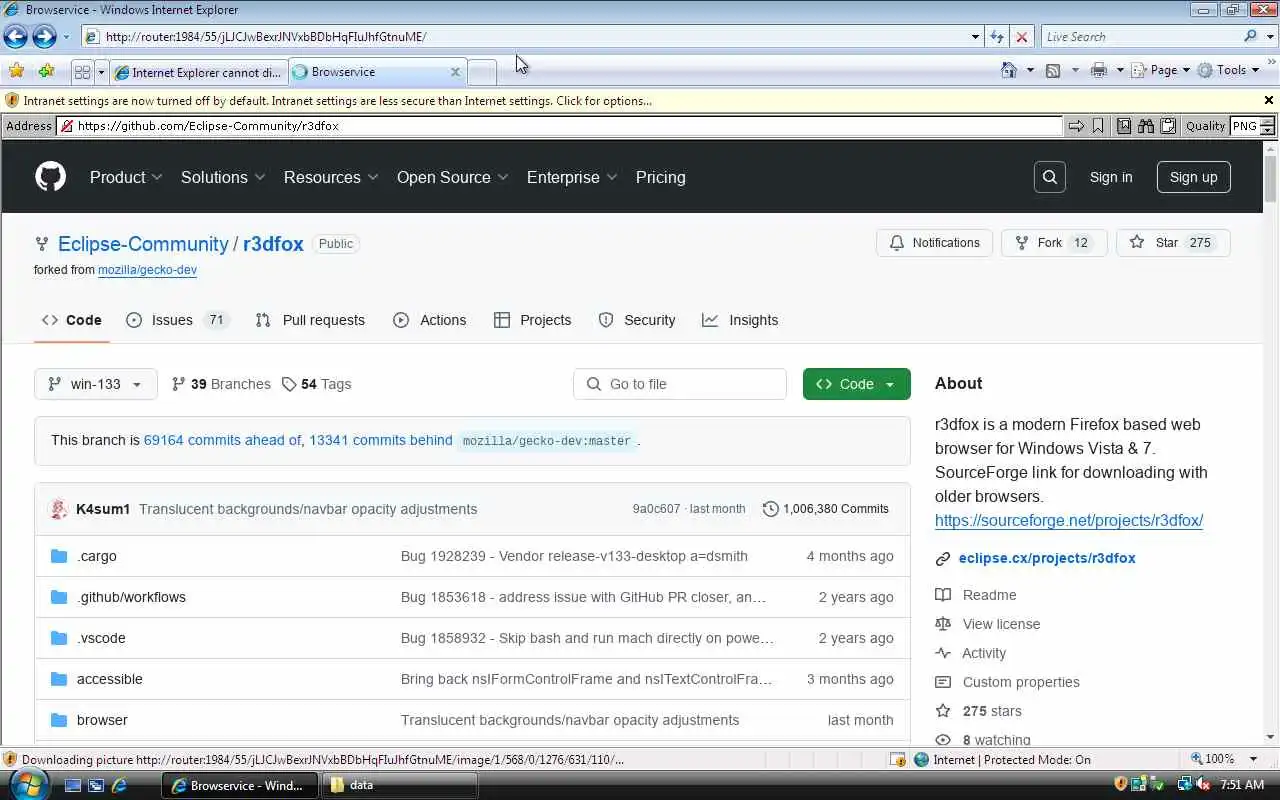Go forward with IE Forward arrow
The width and height of the screenshot is (1280, 800).
click(x=44, y=37)
